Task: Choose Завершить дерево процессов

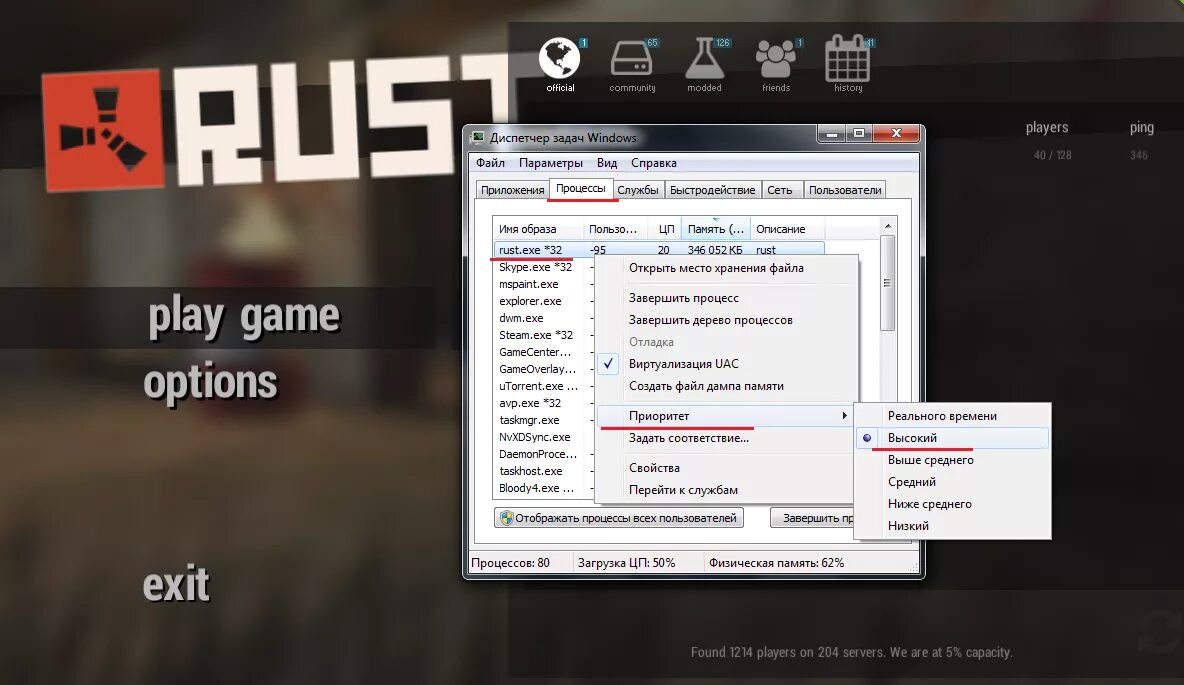Action: click(711, 320)
